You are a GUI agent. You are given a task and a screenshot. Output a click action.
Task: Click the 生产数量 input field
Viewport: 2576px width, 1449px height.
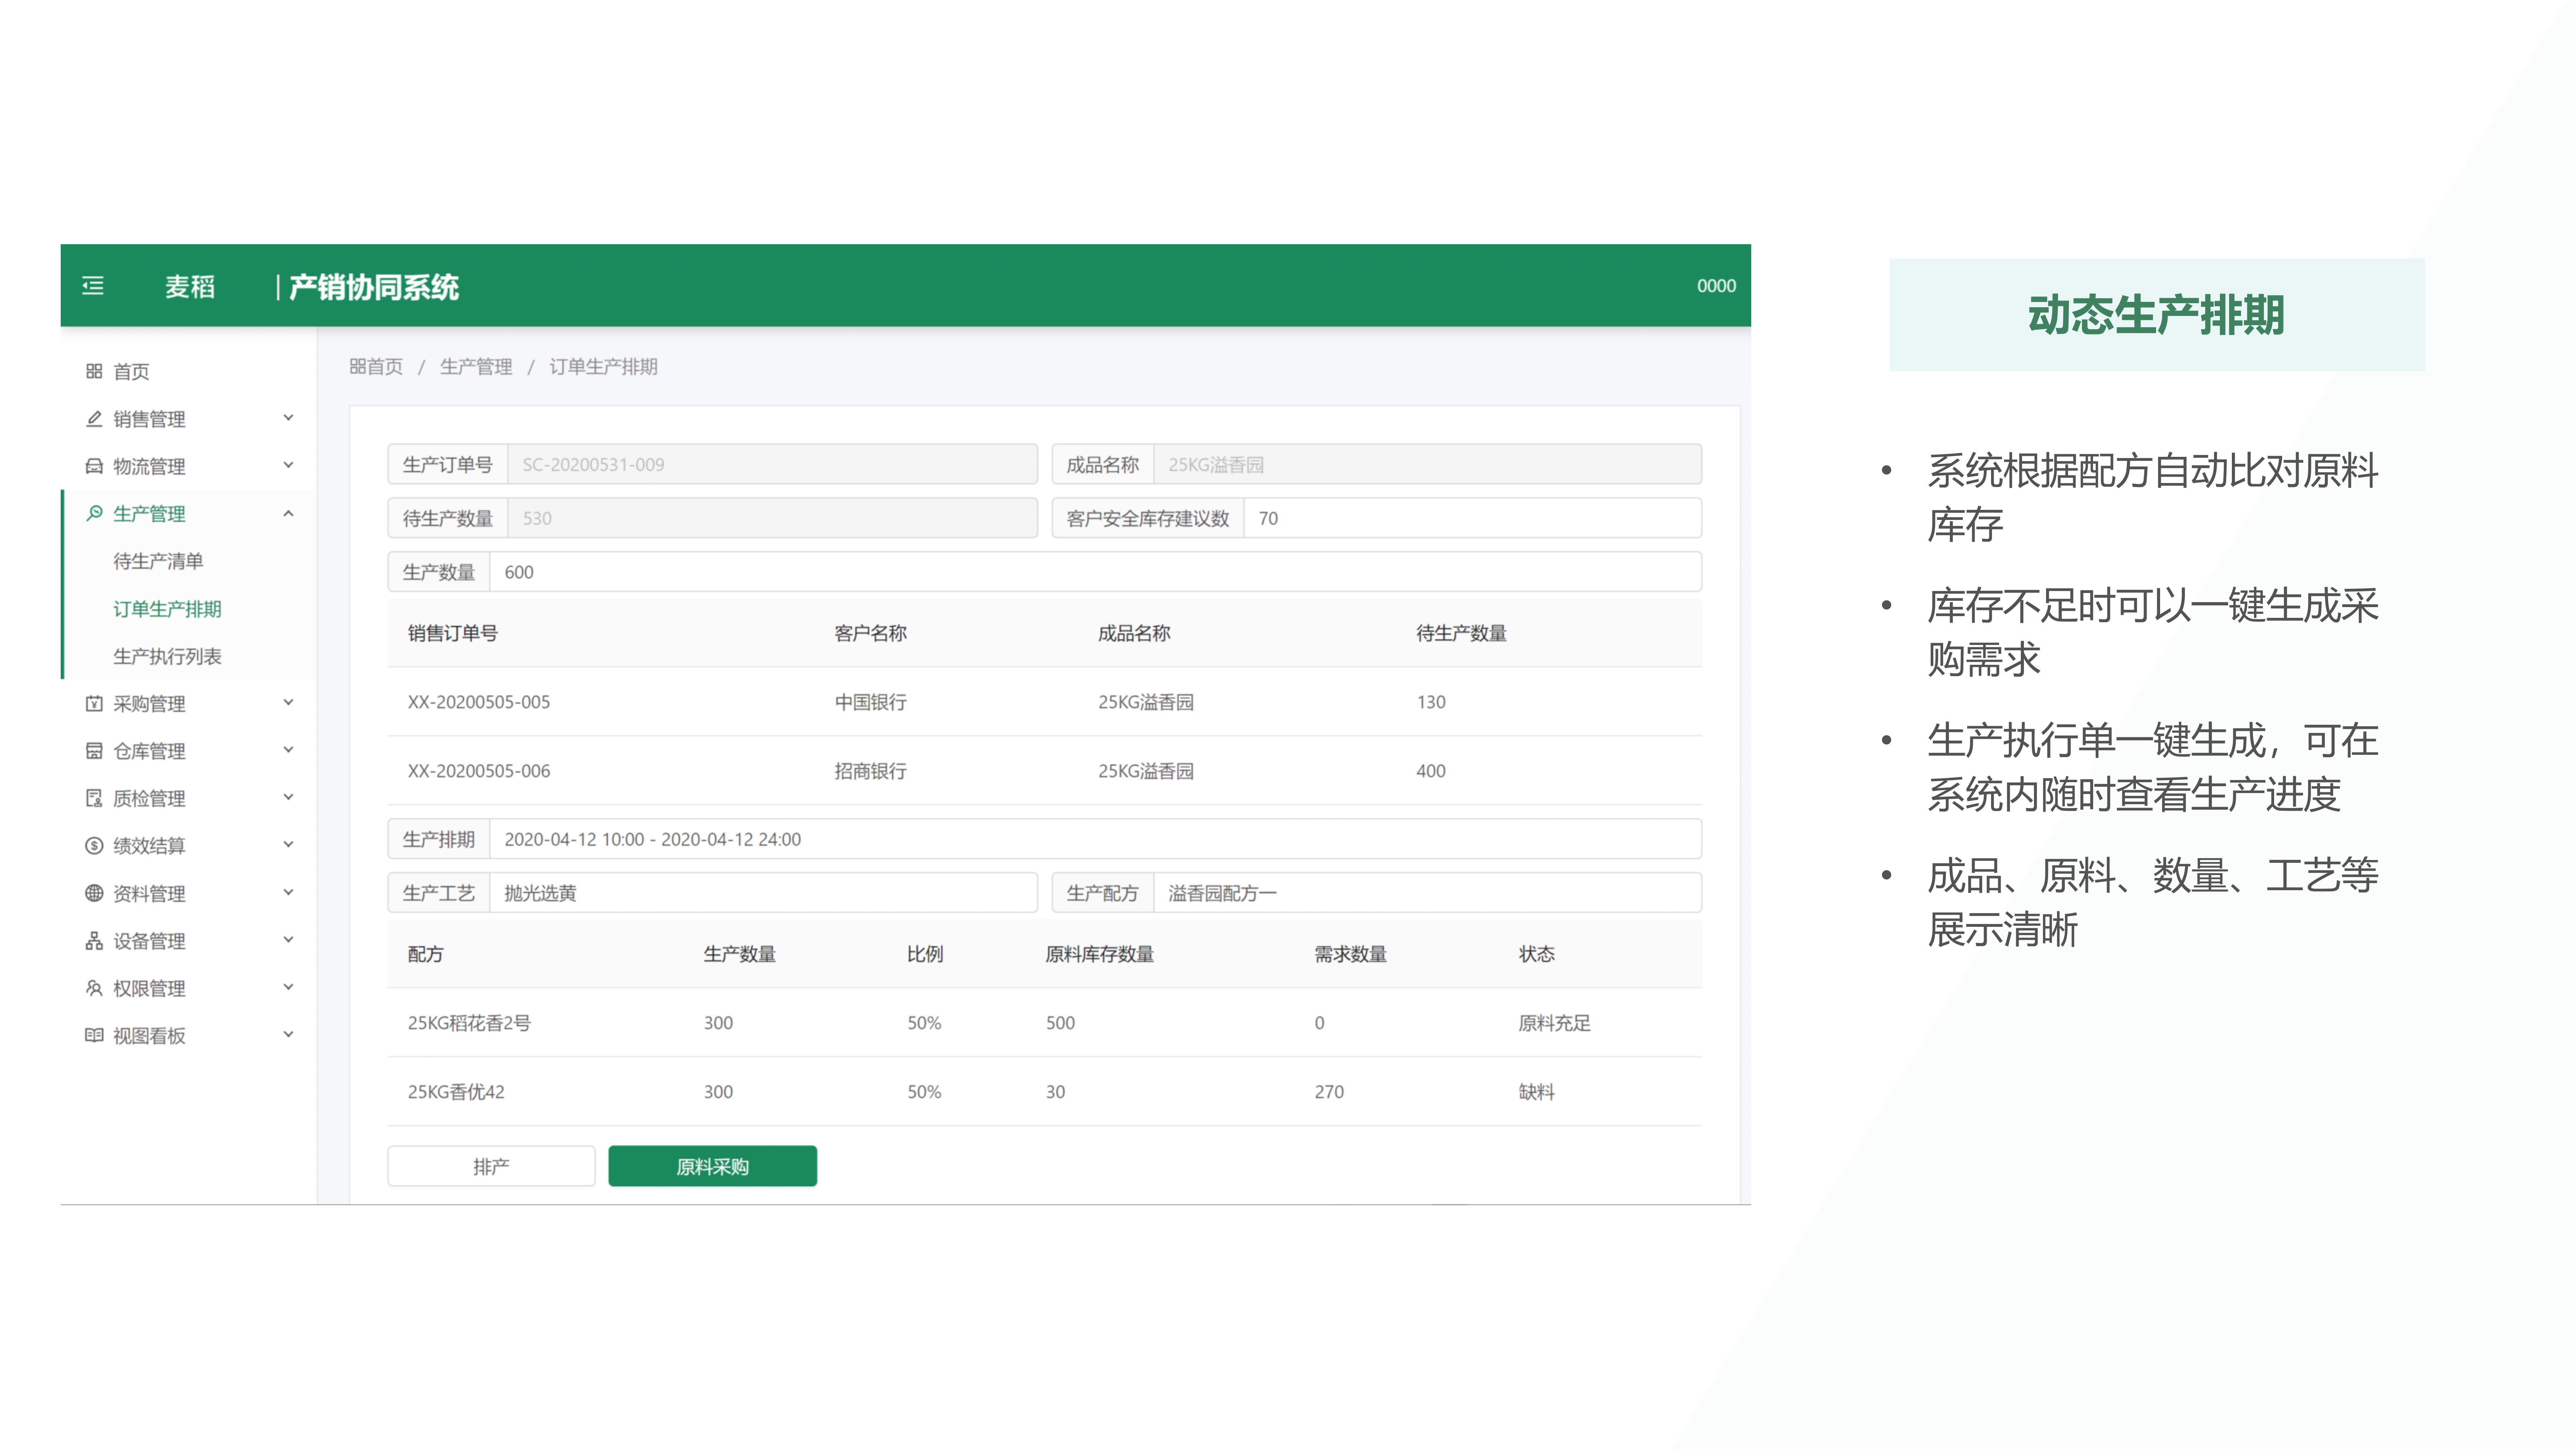[x=1095, y=572]
